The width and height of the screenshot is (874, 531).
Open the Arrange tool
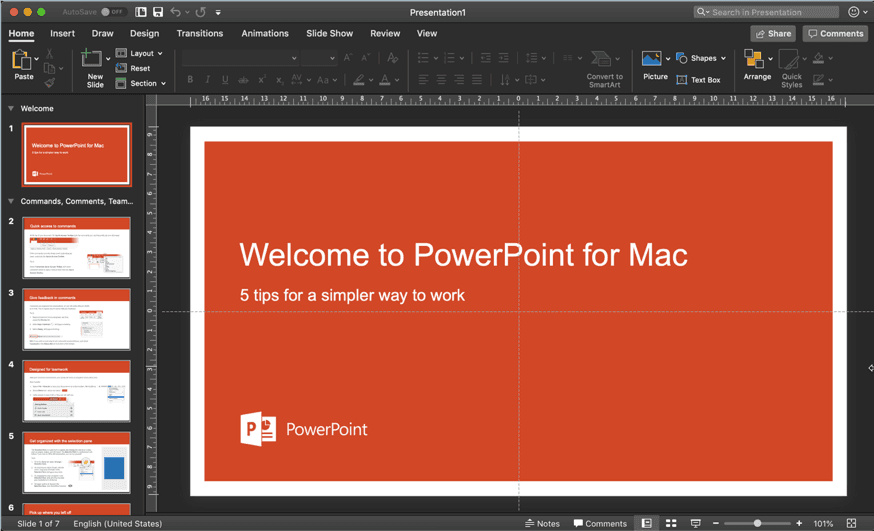tap(756, 62)
